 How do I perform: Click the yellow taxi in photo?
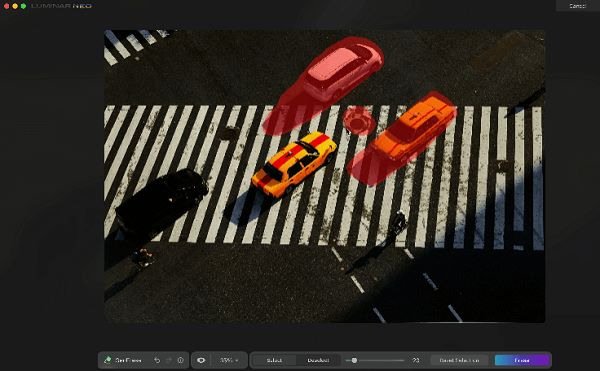pos(294,164)
